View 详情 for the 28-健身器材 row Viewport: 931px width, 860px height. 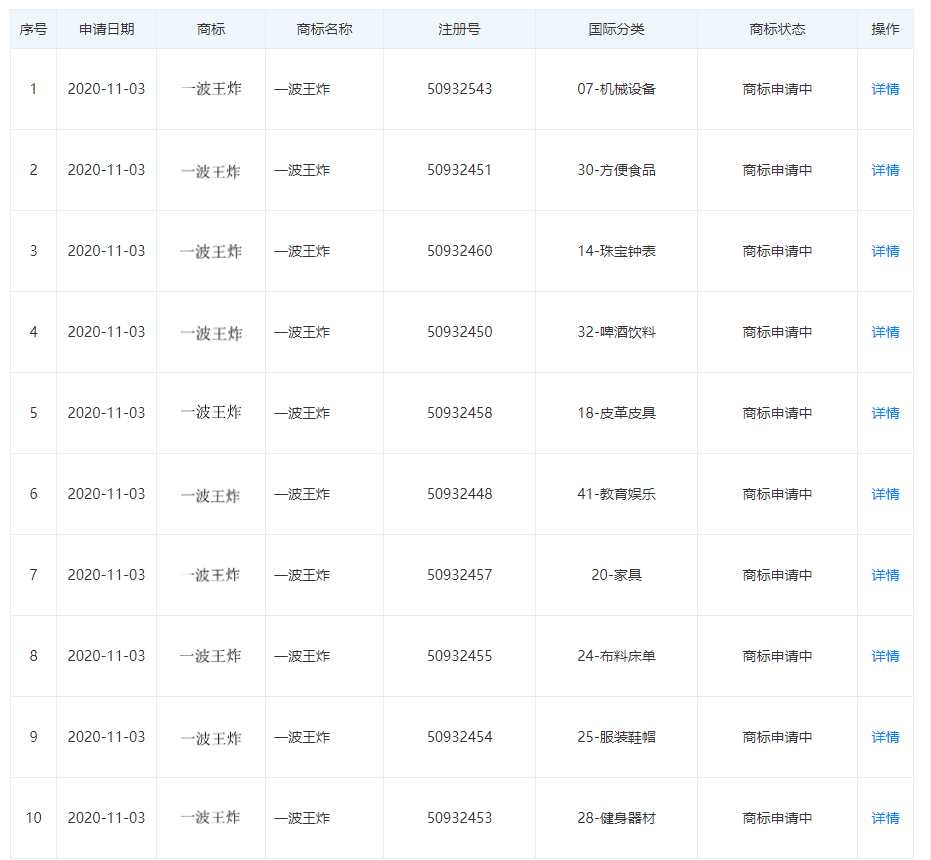tap(885, 818)
